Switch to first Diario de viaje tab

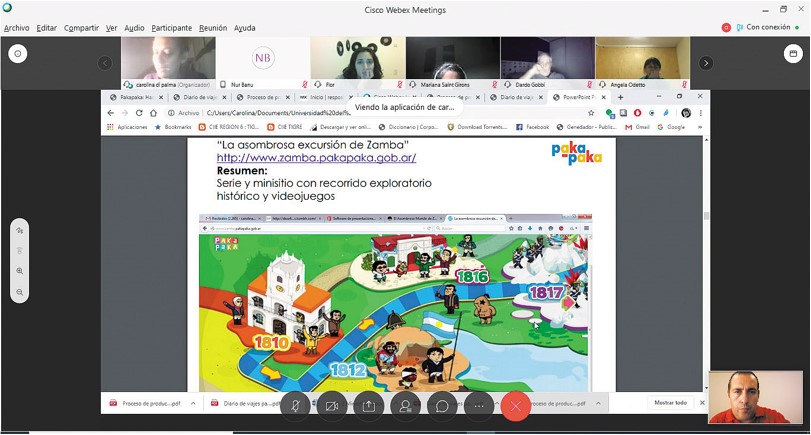pos(202,97)
